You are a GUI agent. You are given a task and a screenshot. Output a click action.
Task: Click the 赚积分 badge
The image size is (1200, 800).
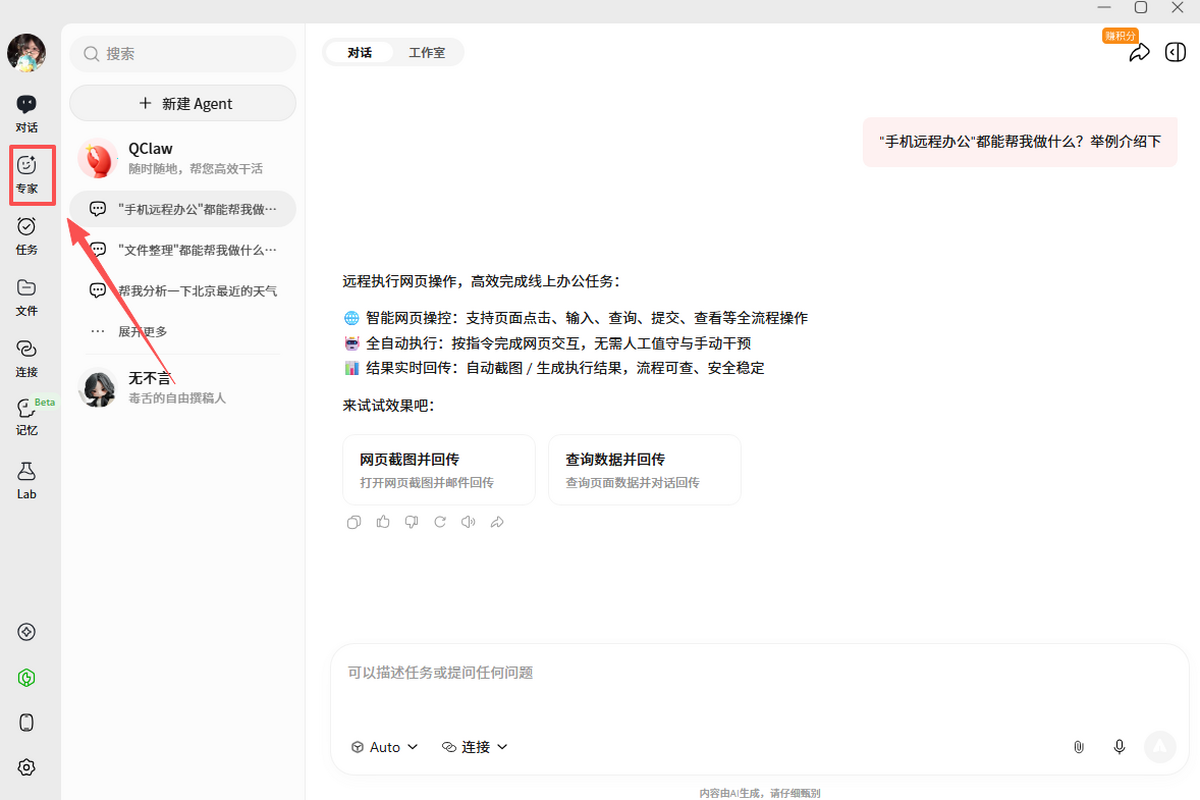1121,35
